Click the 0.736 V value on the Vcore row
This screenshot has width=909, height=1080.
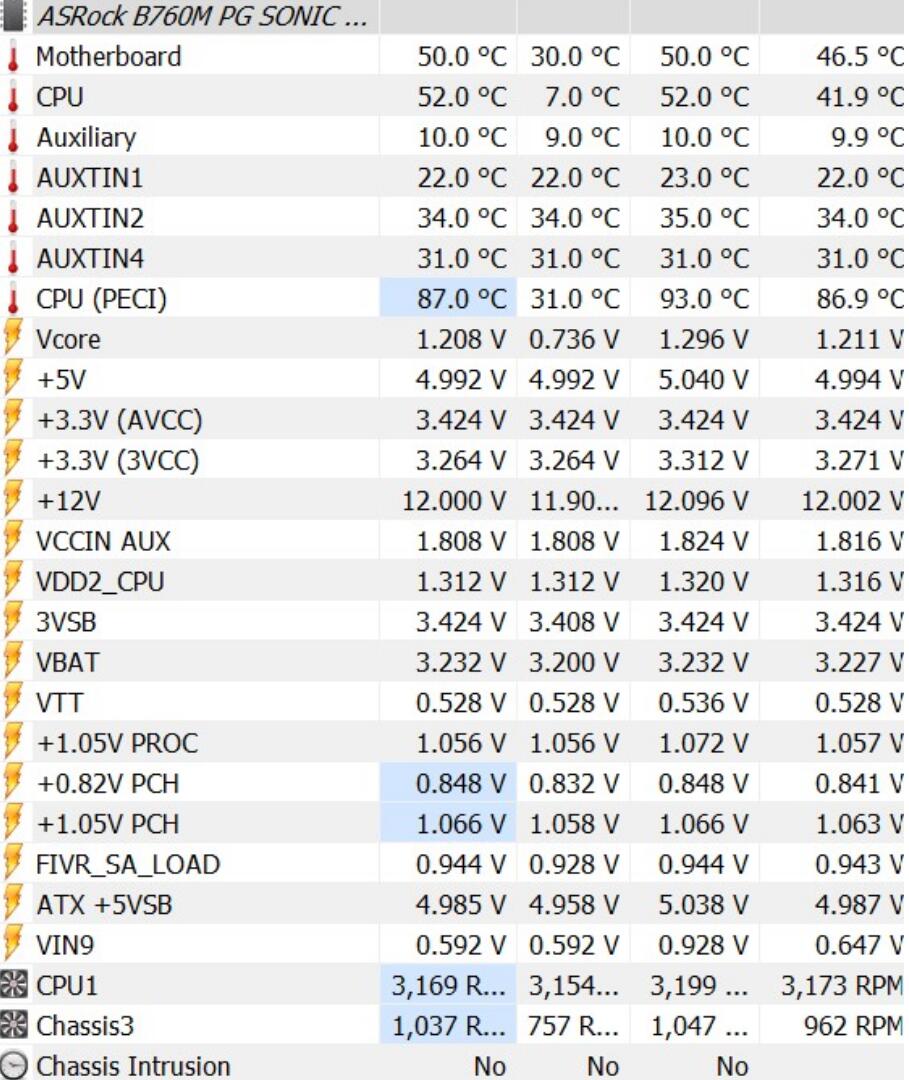[x=574, y=340]
